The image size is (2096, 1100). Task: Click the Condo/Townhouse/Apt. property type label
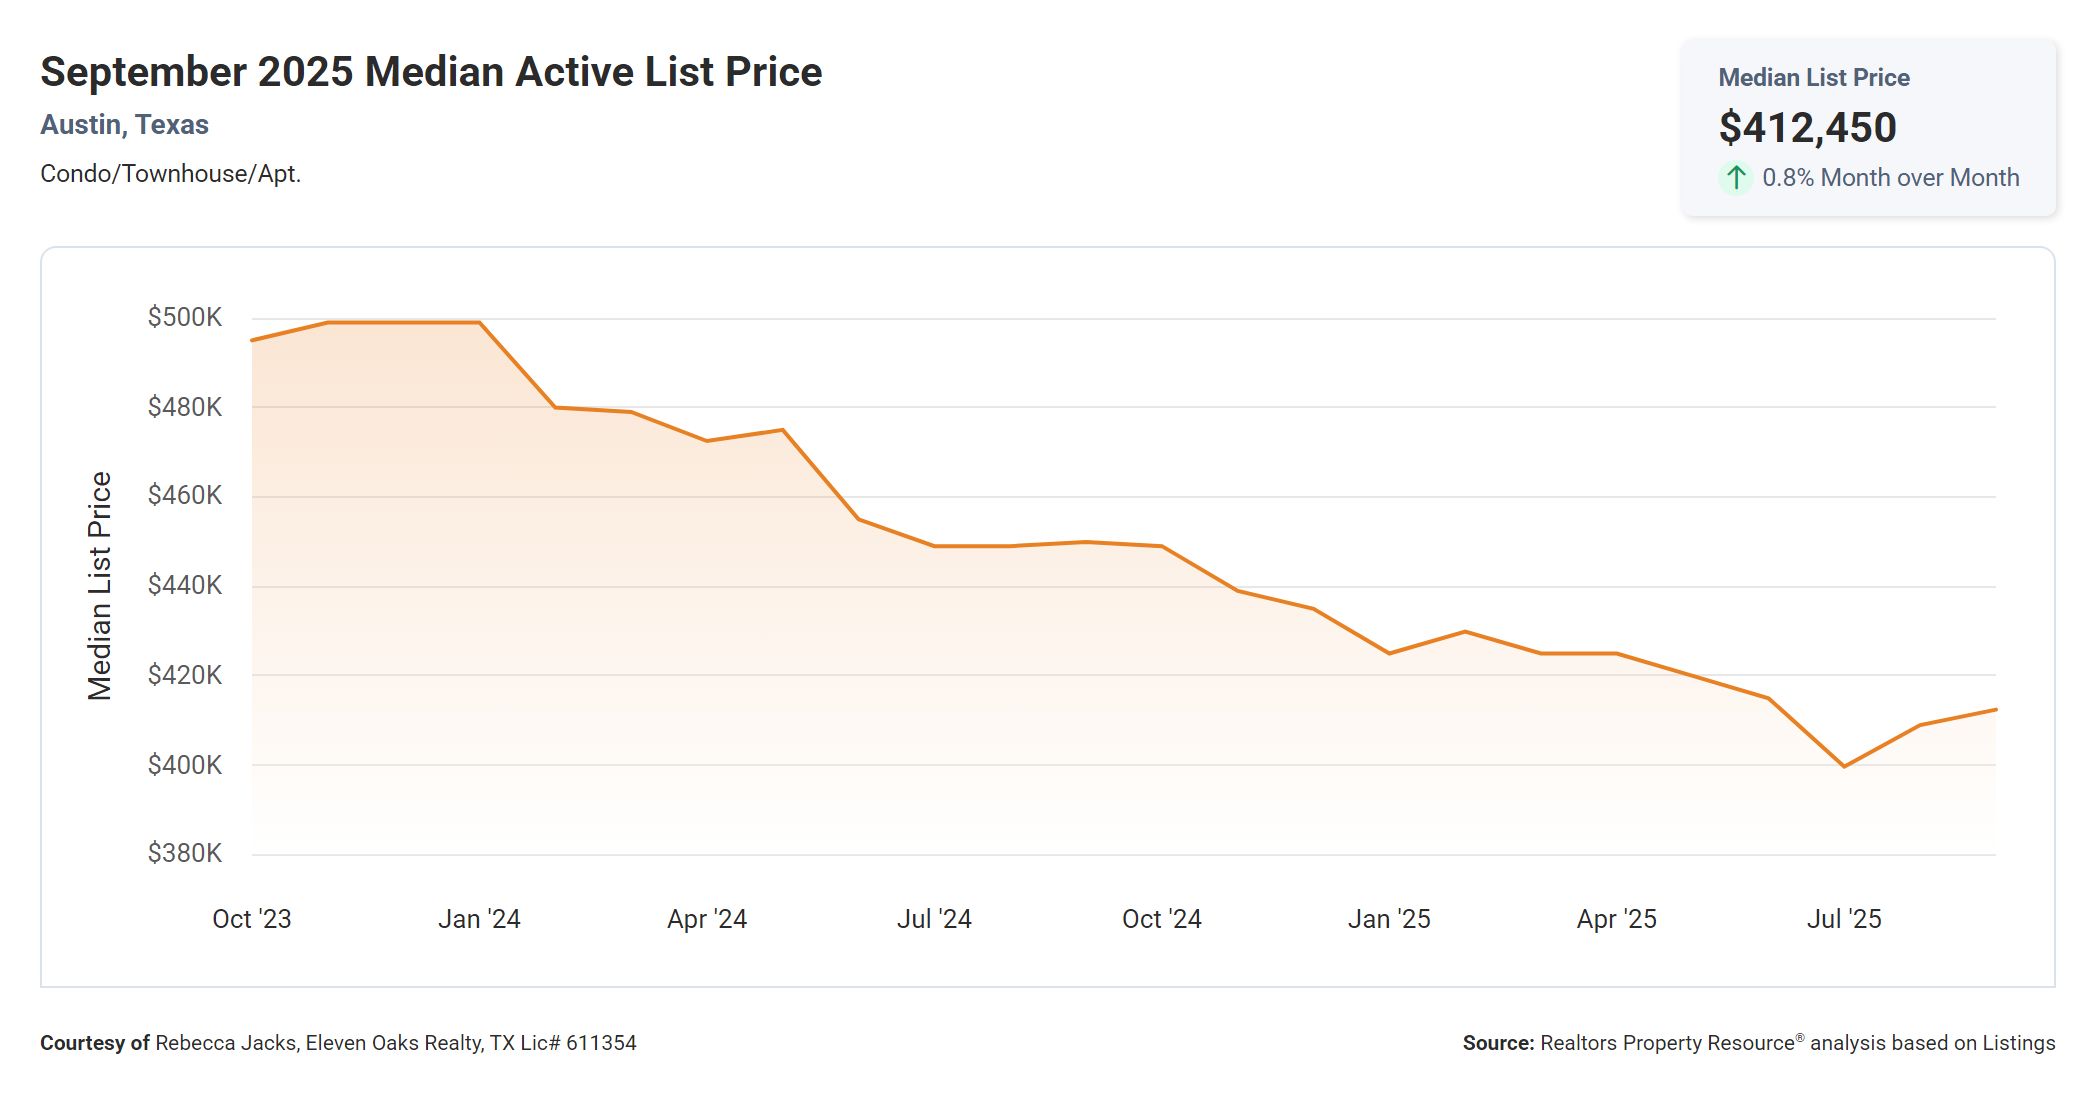coord(170,174)
